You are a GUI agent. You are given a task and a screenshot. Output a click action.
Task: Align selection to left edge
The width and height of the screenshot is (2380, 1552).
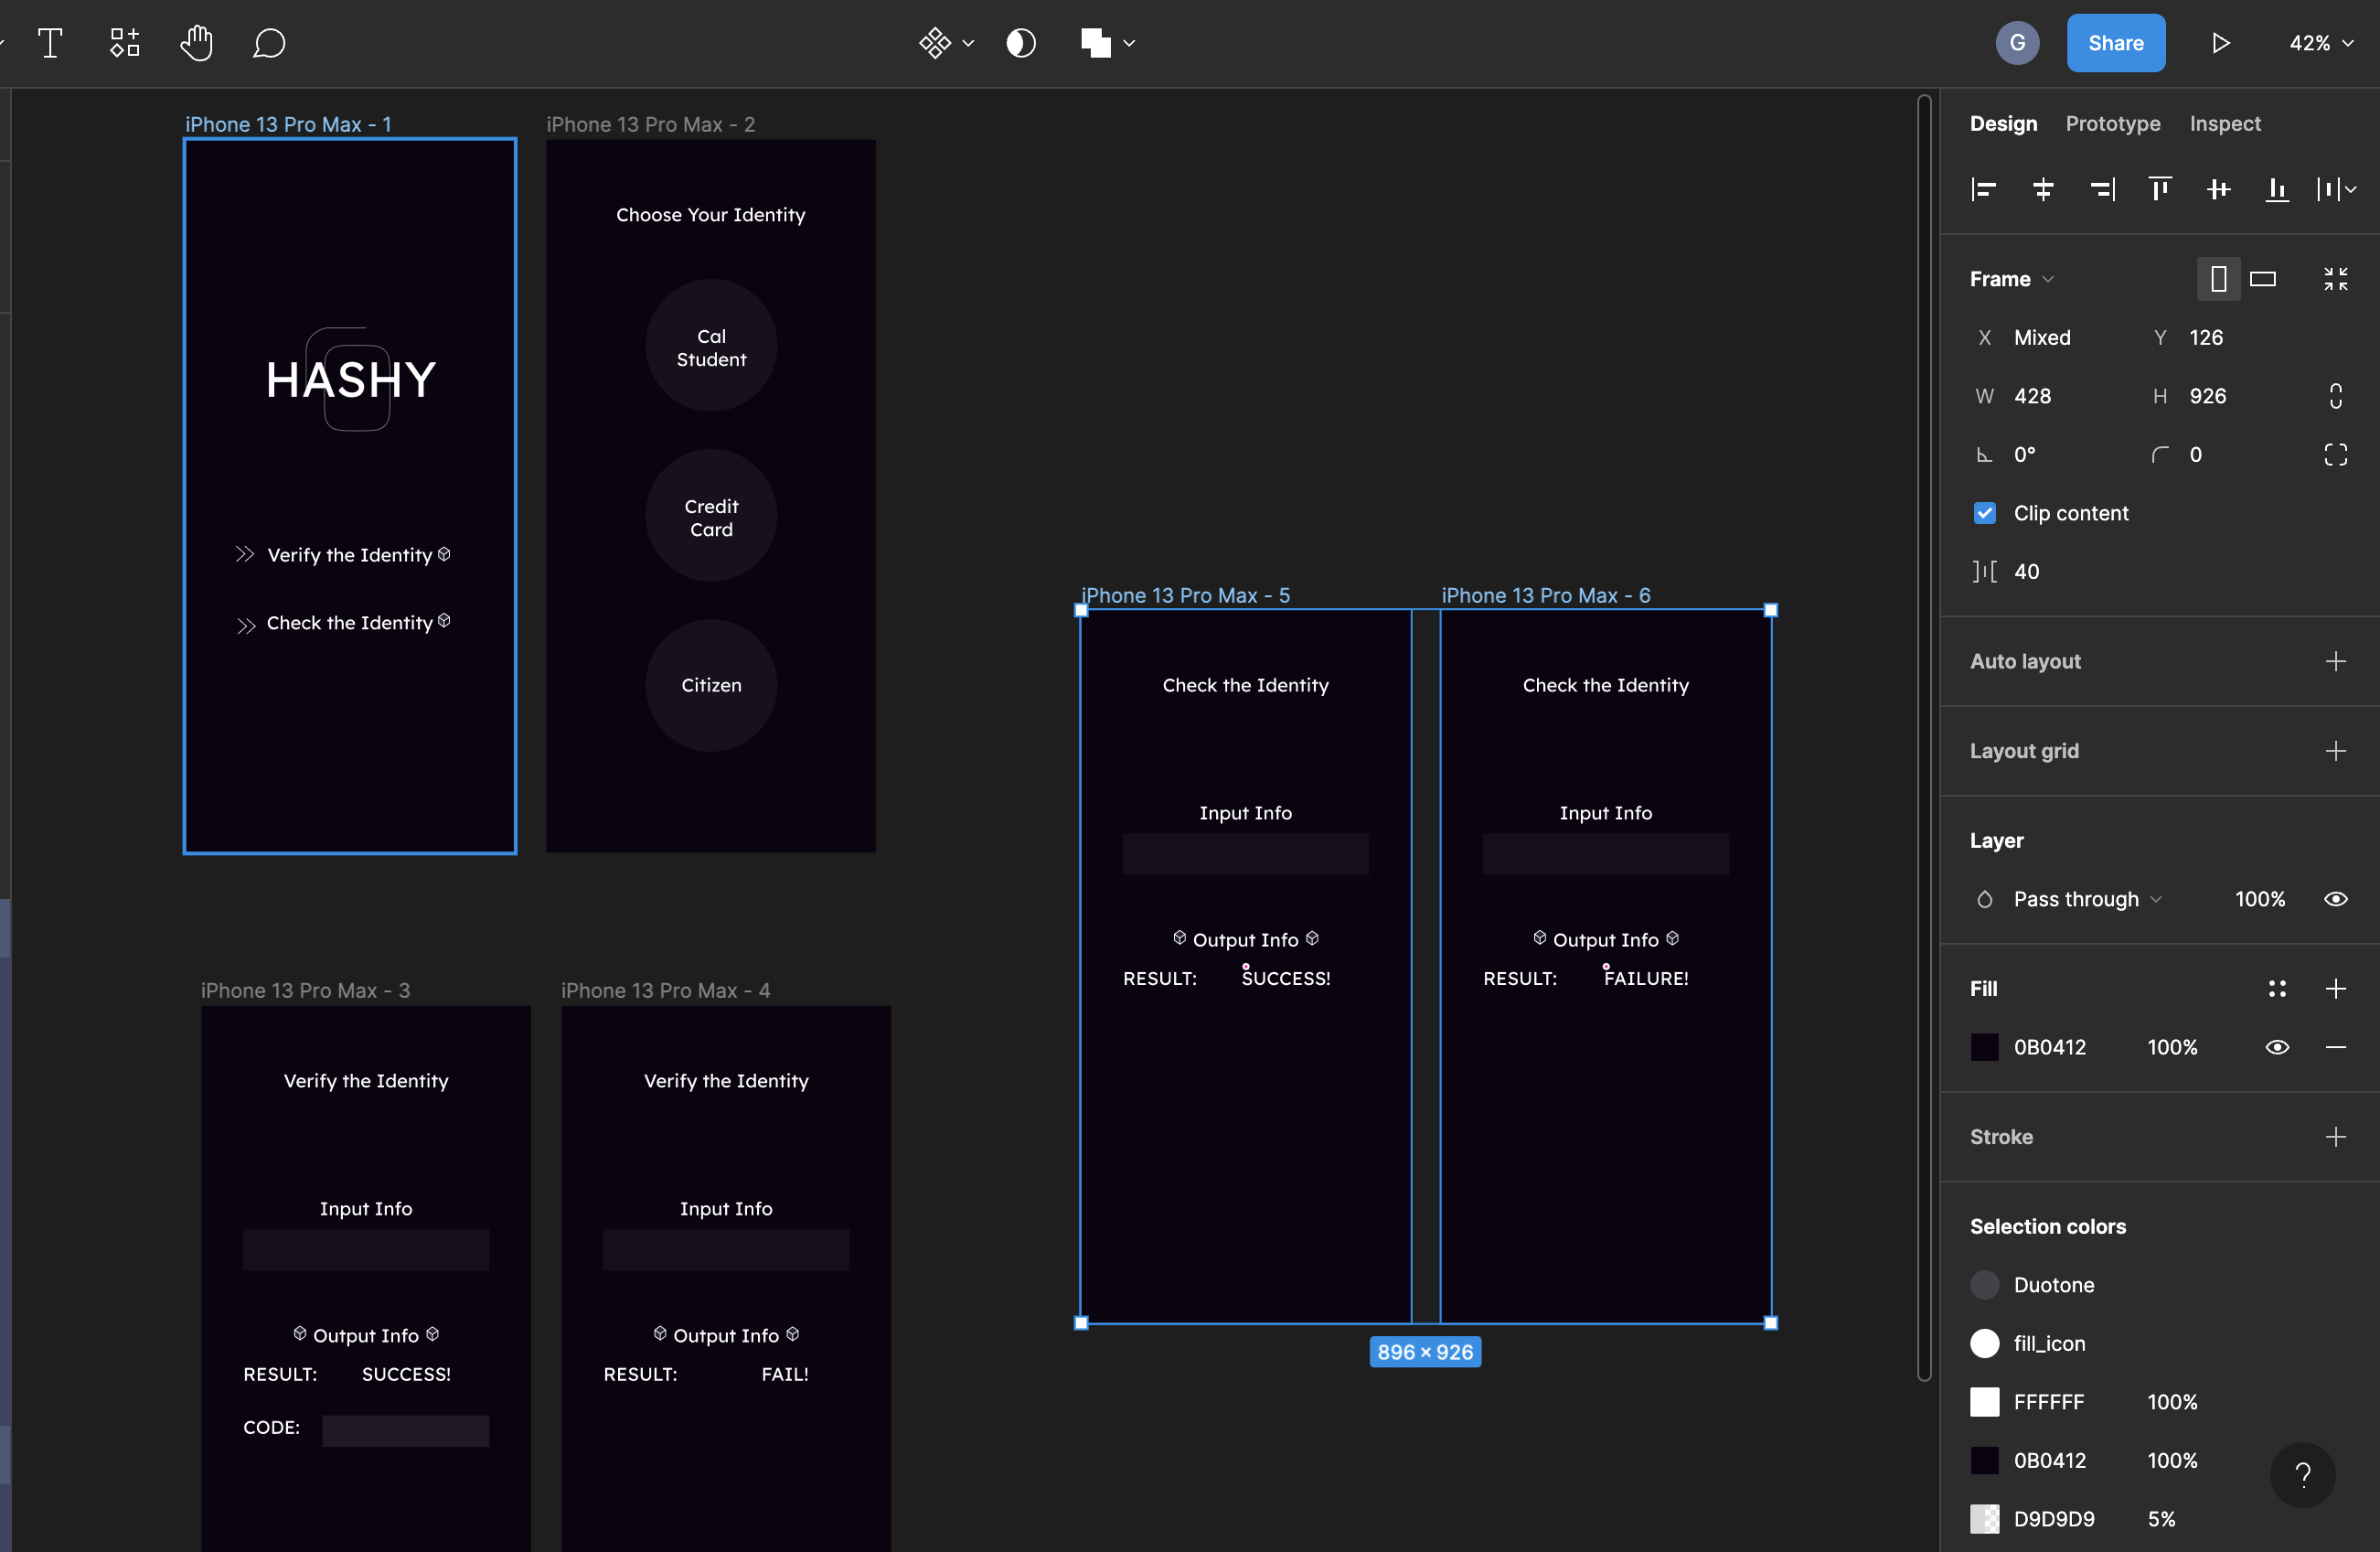1984,189
